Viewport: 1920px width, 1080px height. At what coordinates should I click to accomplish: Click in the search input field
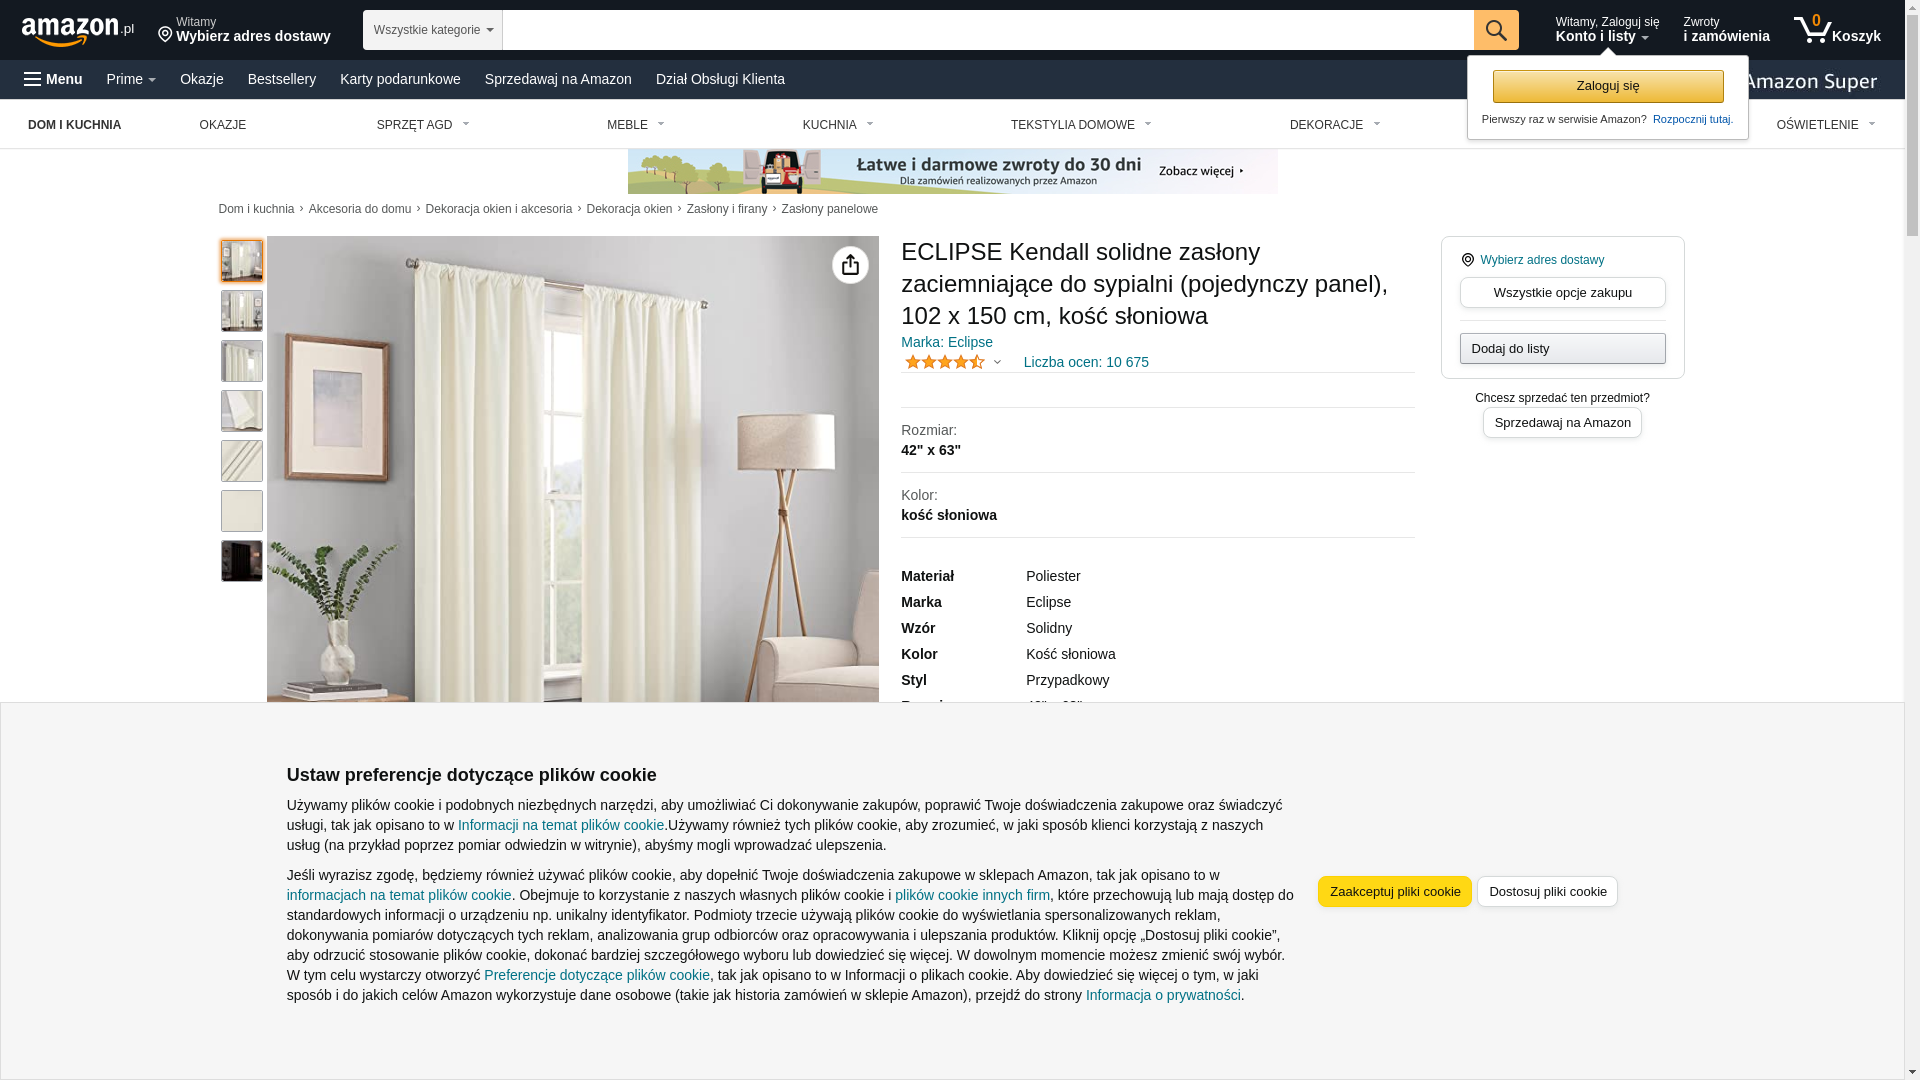tap(988, 30)
